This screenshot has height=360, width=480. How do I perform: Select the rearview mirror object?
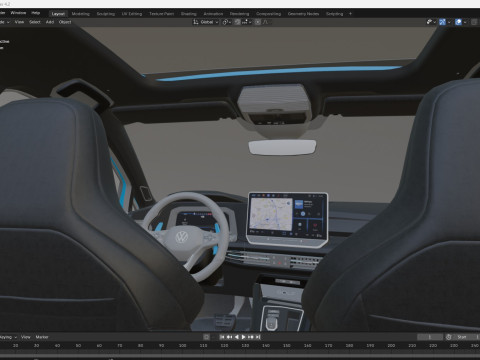(x=282, y=147)
